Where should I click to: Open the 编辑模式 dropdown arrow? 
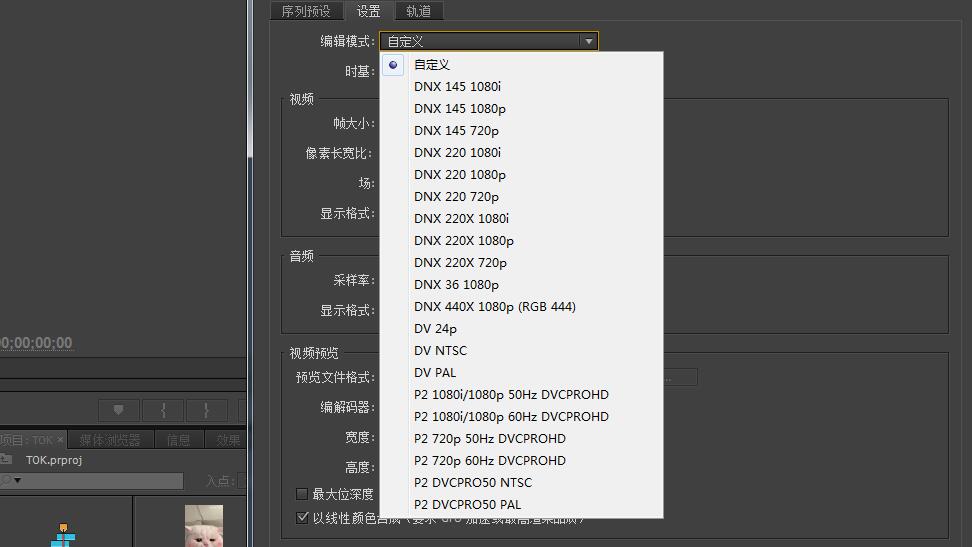coord(588,42)
